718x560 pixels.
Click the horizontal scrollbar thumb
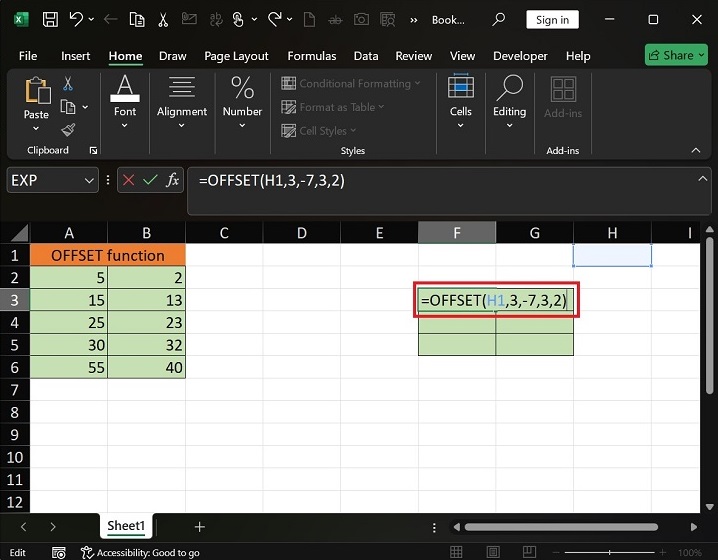click(x=561, y=527)
